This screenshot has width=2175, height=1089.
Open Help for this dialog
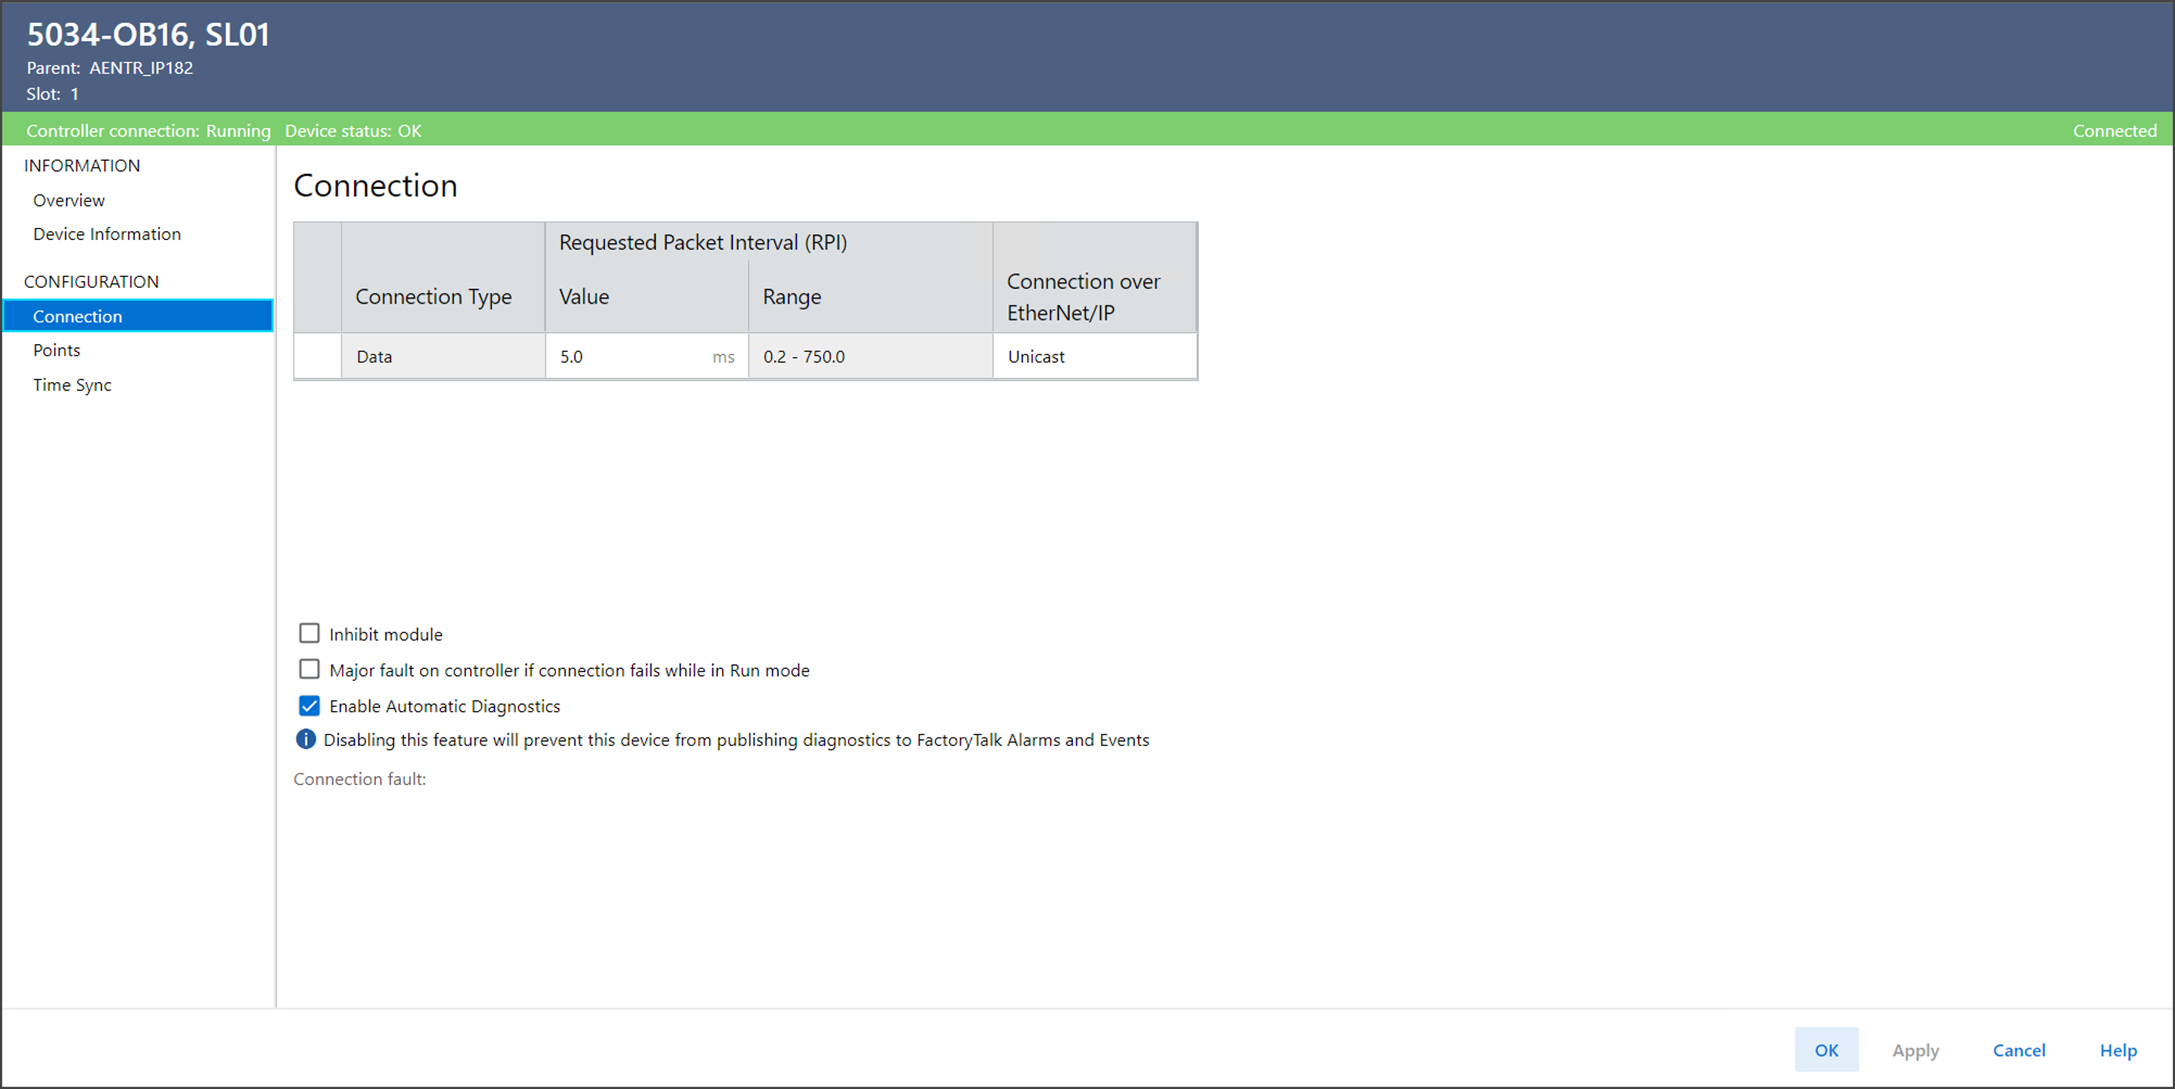click(2117, 1050)
